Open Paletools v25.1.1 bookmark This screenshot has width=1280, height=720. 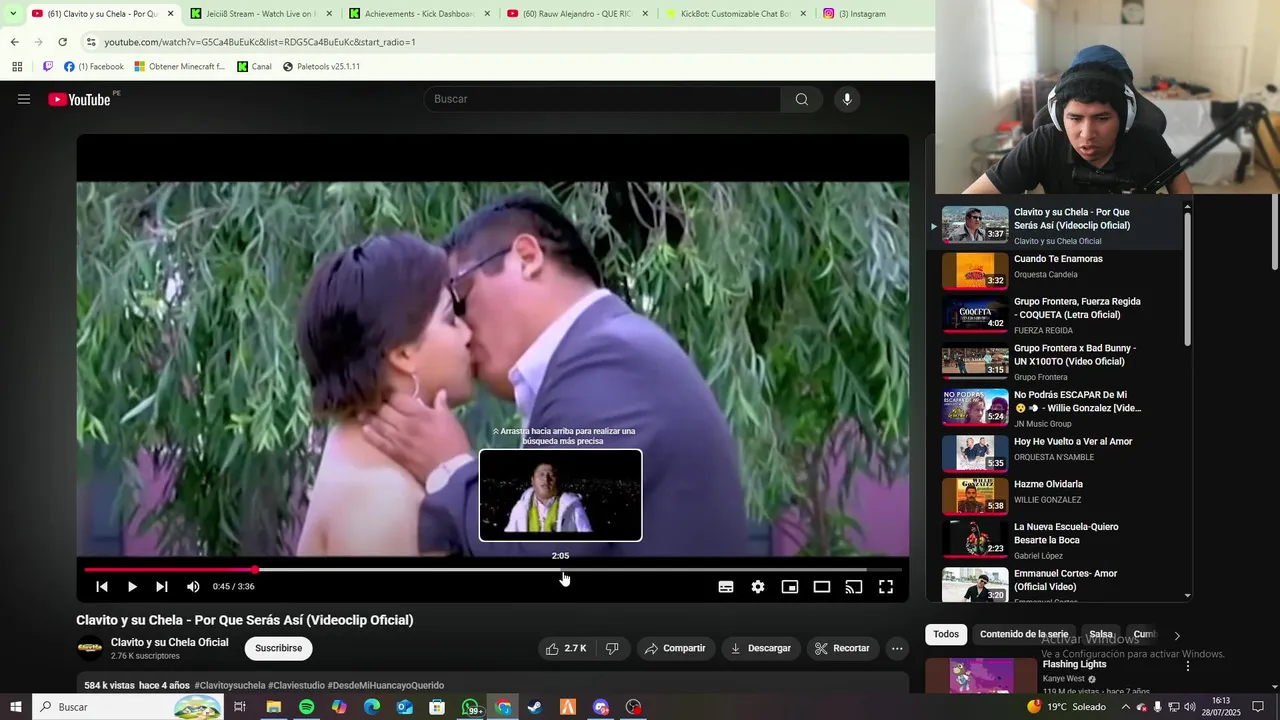[x=321, y=67]
